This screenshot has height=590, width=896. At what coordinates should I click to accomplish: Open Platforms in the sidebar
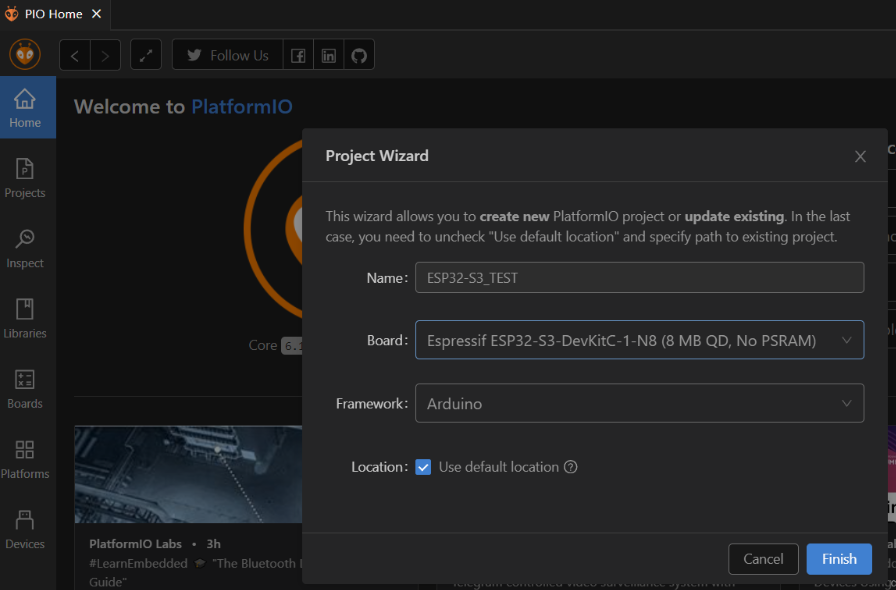point(25,458)
